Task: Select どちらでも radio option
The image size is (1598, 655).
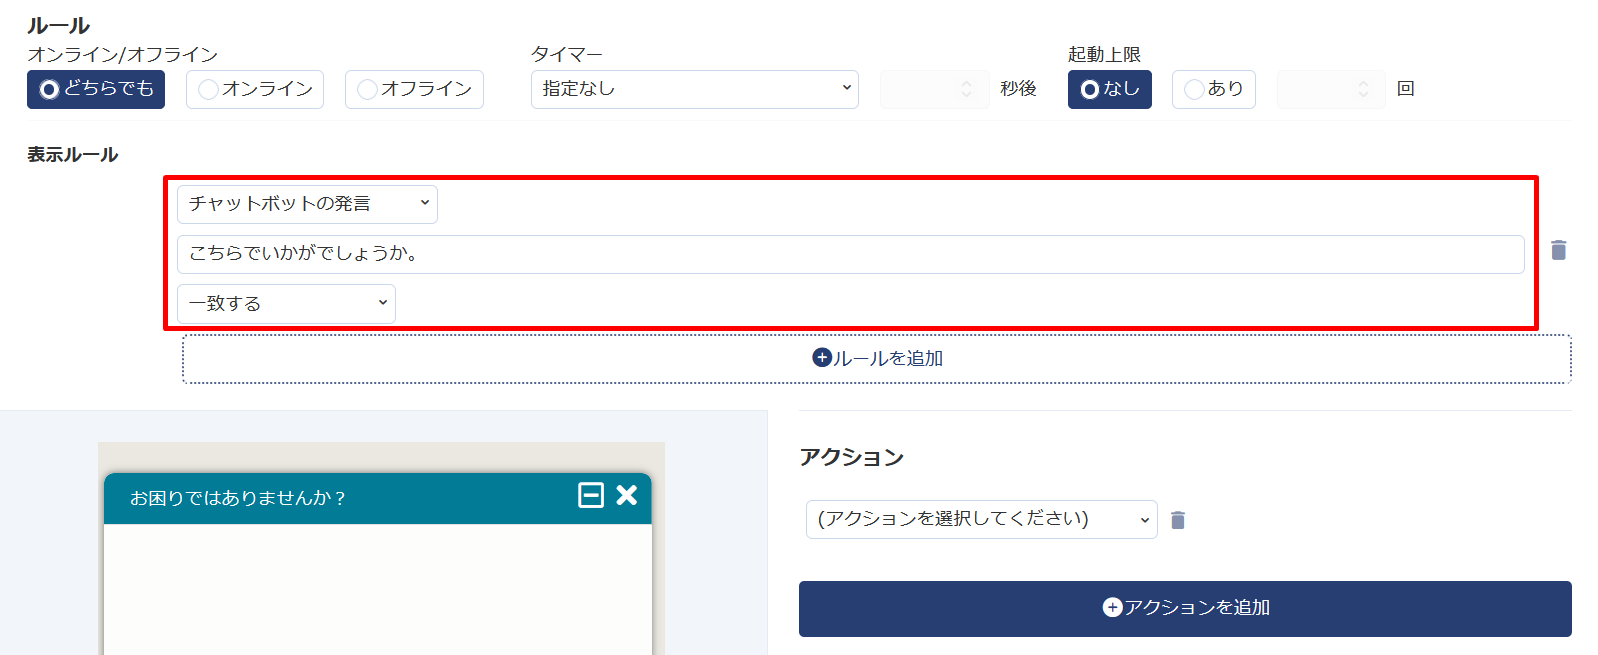Action: (x=96, y=89)
